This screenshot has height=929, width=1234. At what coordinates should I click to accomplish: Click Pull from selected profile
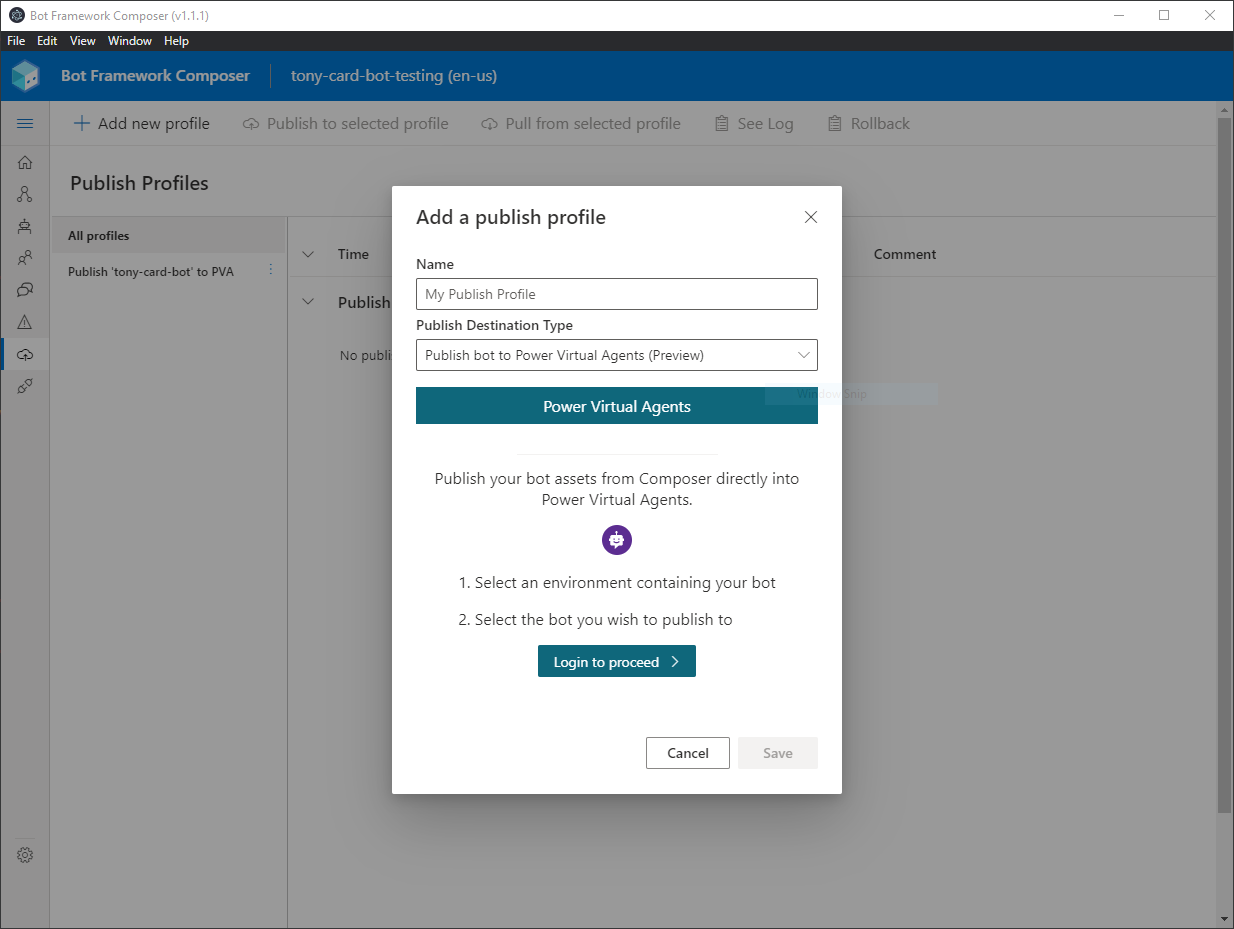(x=581, y=124)
